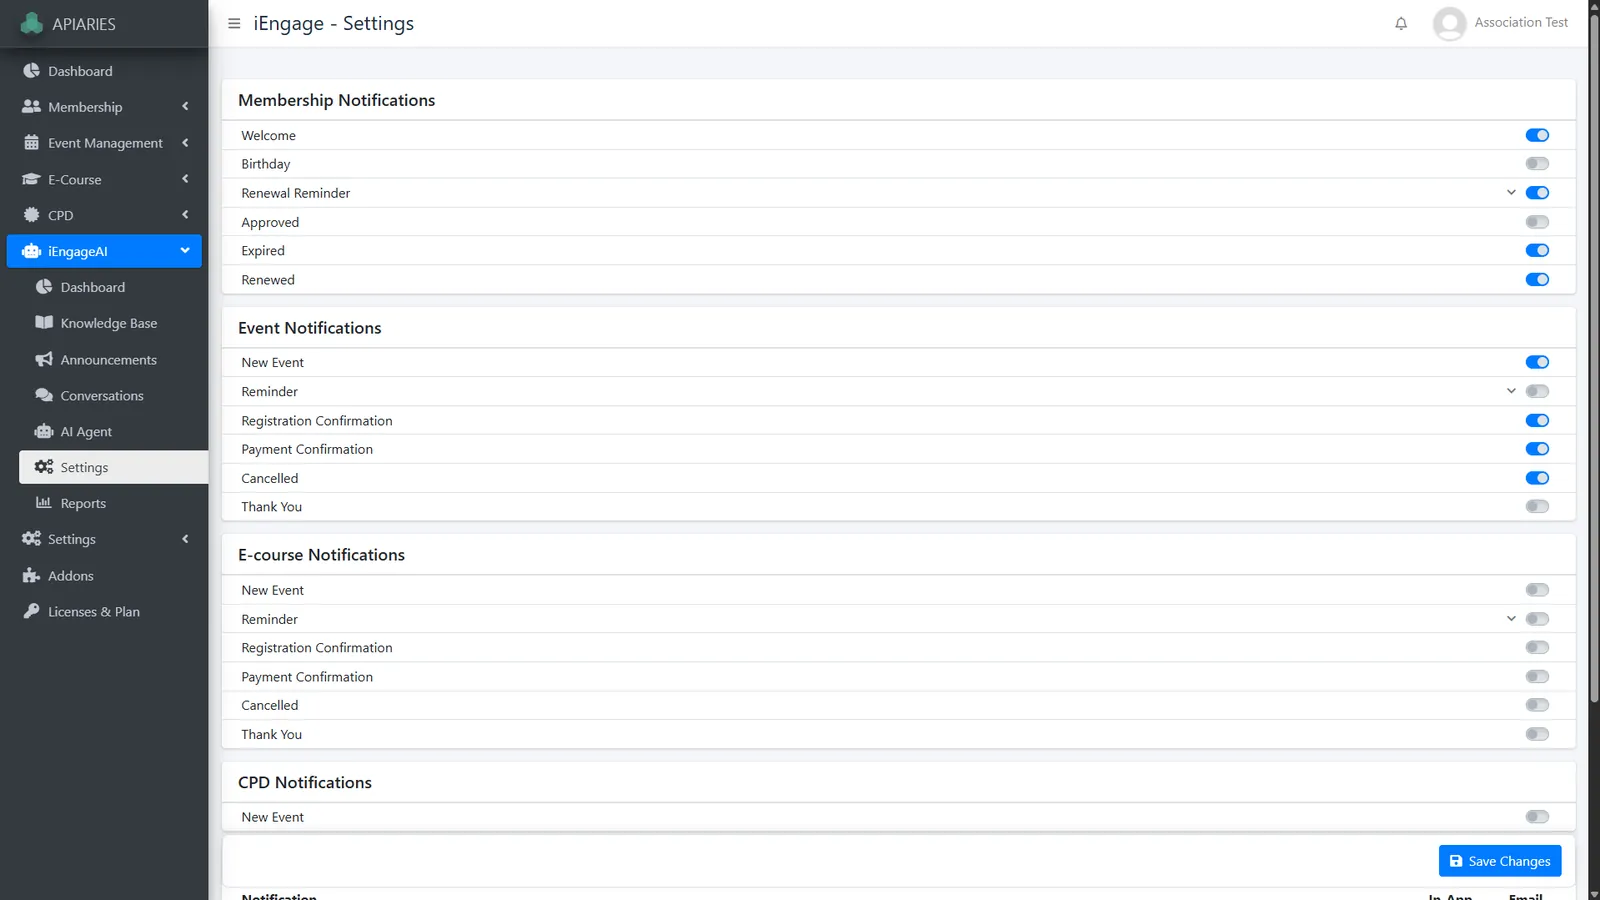This screenshot has width=1600, height=900.
Task: Open the Licenses & Plan link
Action: pos(104,611)
